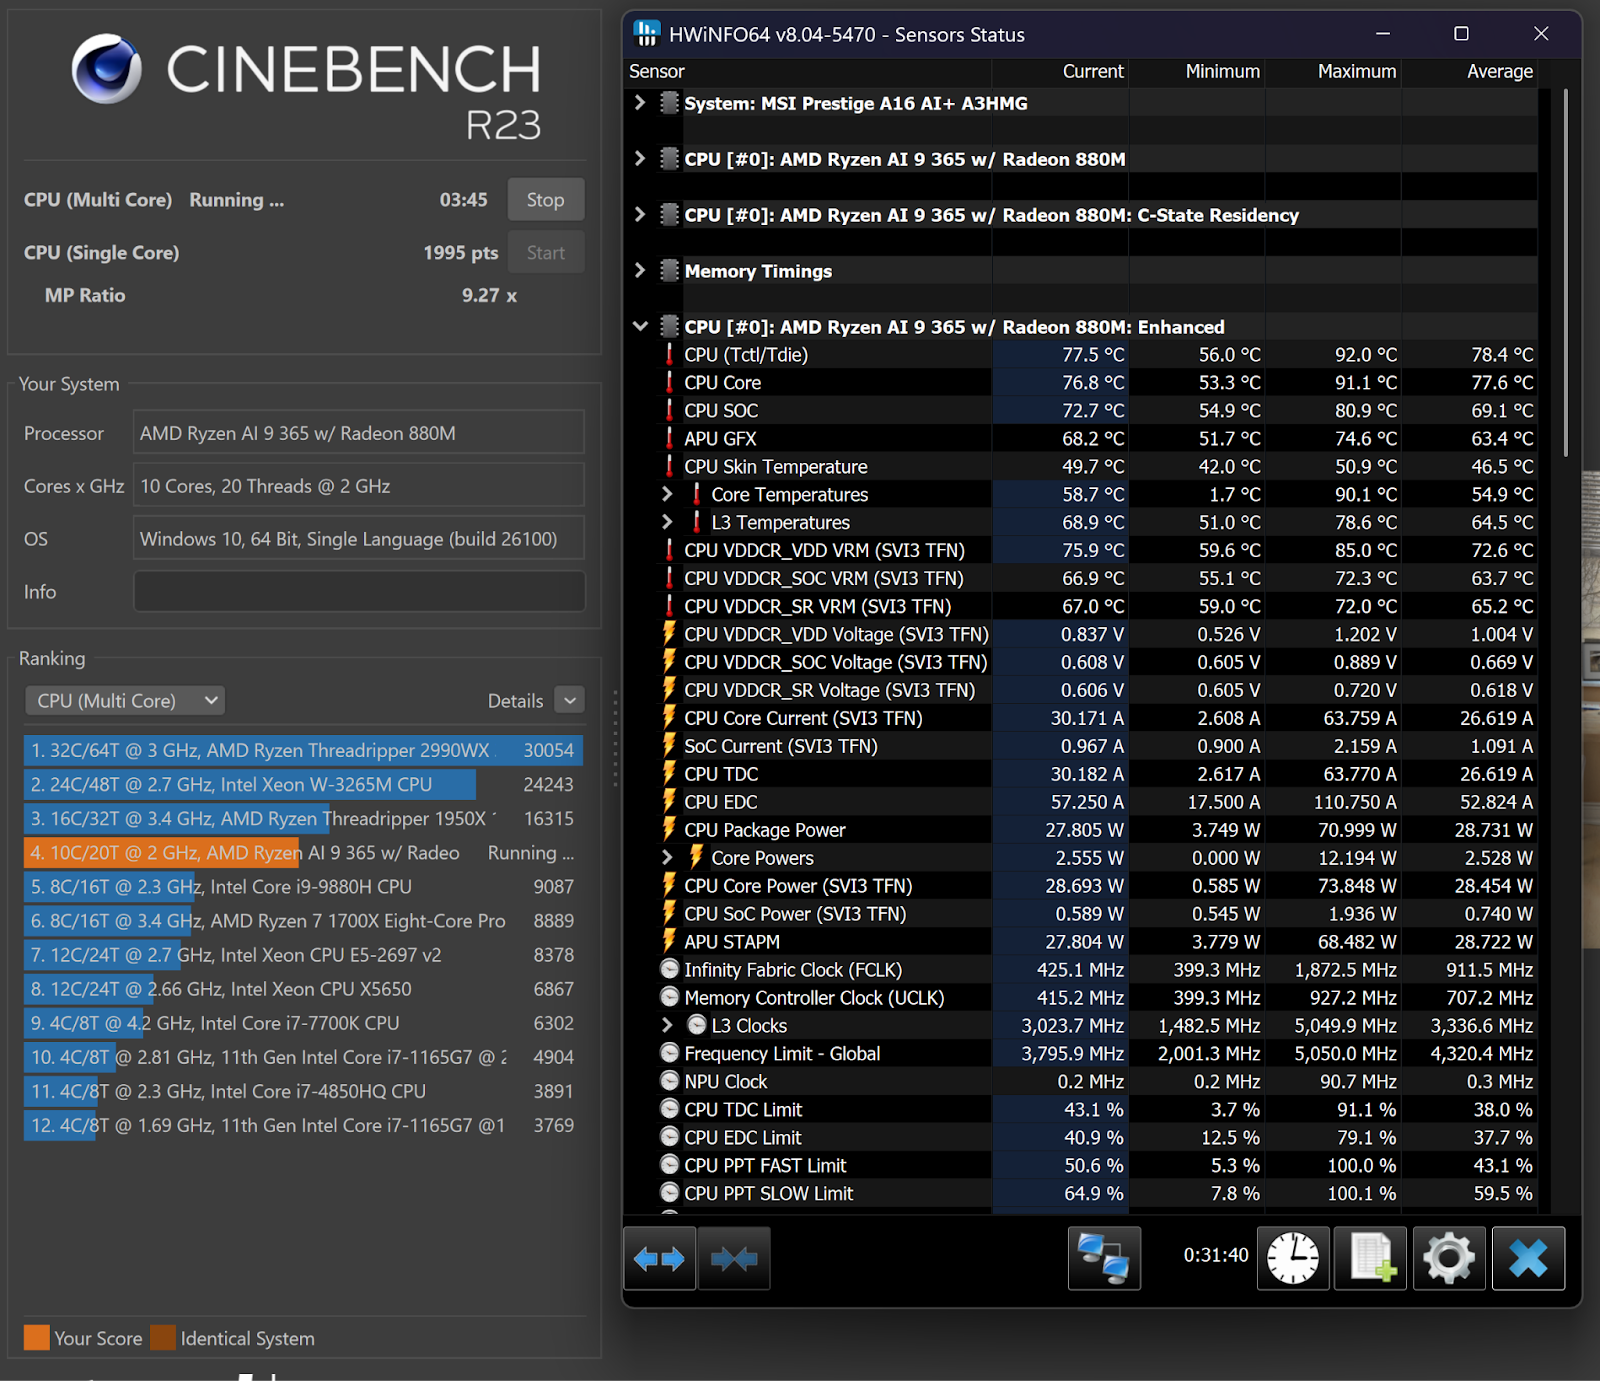Open HWiNFO remote network monitoring icon
The image size is (1600, 1381).
[1104, 1258]
